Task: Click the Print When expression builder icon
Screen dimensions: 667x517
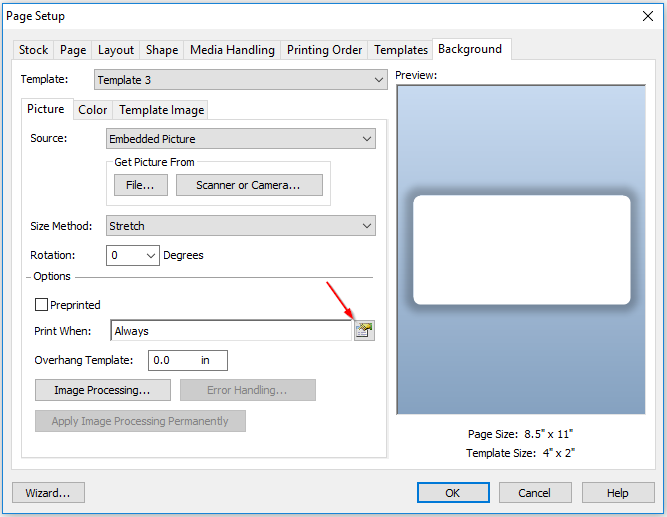Action: click(x=364, y=331)
